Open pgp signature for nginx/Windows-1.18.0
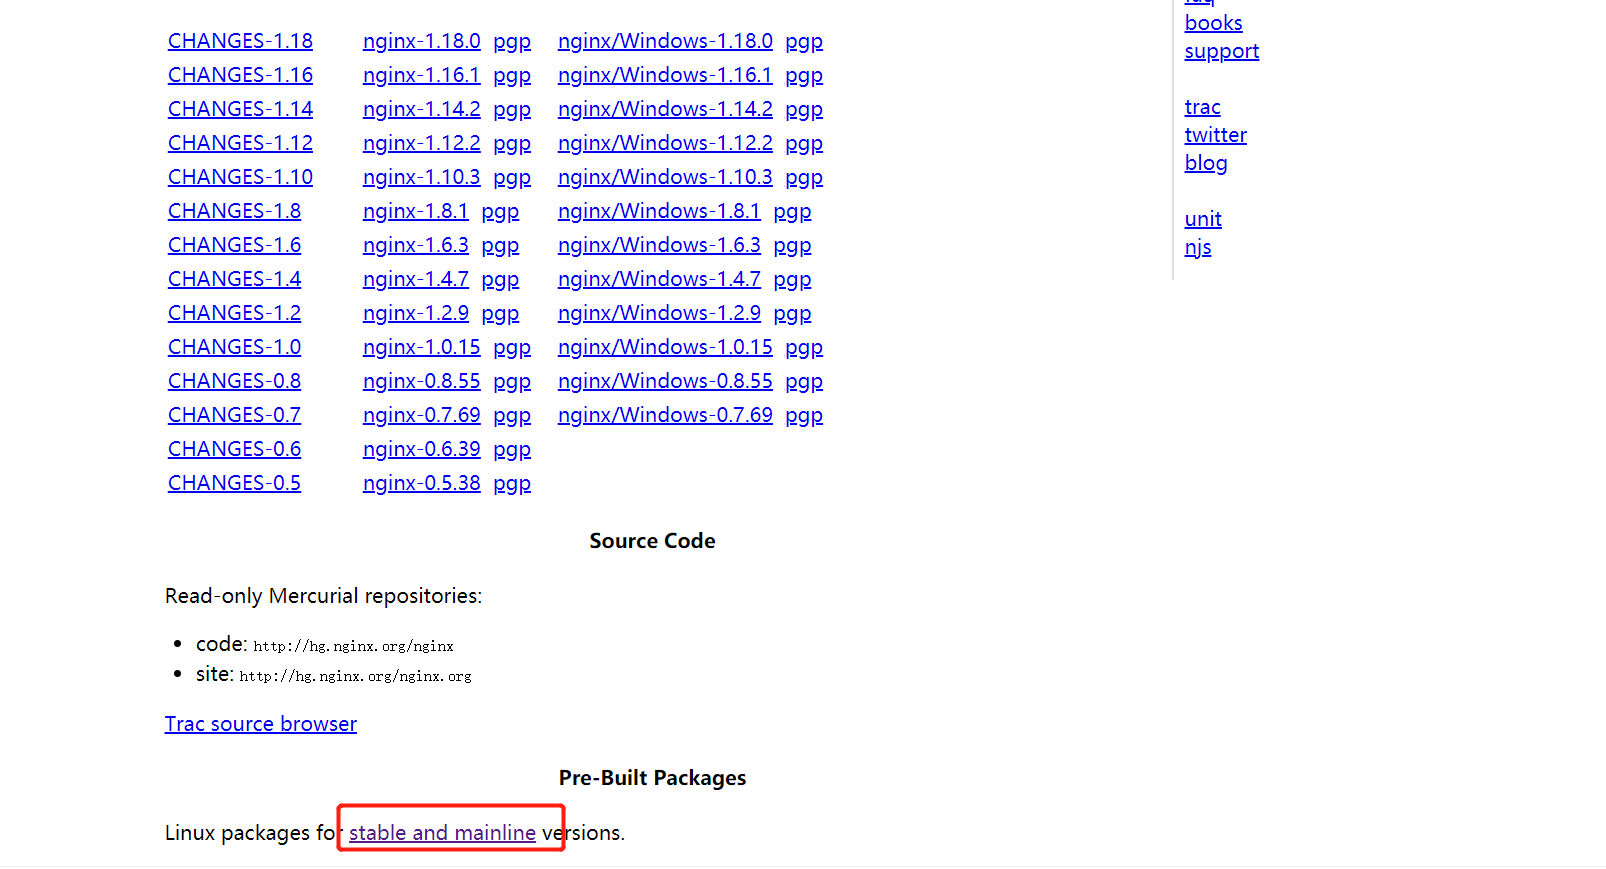The height and width of the screenshot is (869, 1606). point(804,42)
